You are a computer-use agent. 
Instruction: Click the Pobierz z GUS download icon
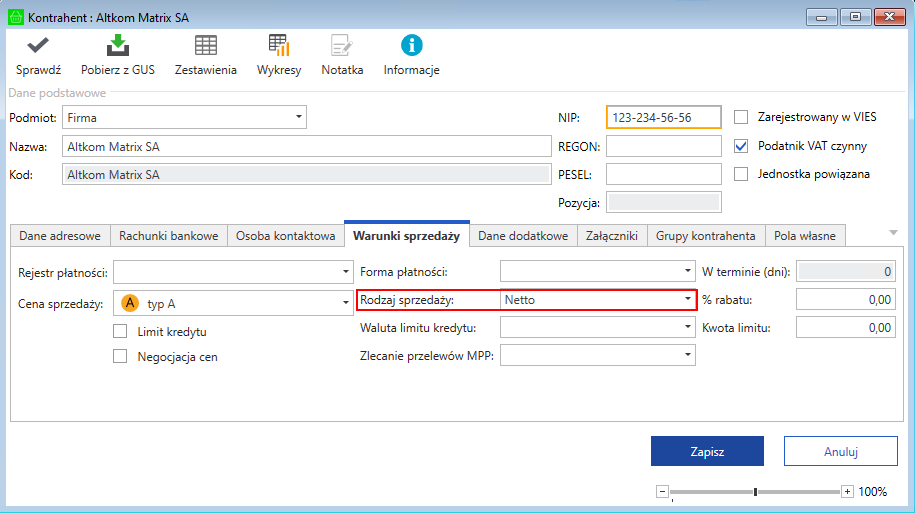[x=118, y=45]
